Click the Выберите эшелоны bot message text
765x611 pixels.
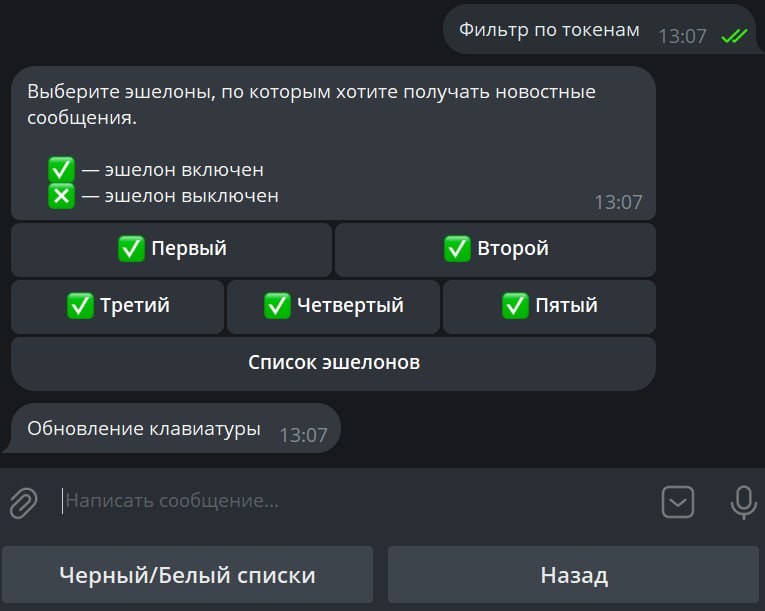(x=311, y=104)
